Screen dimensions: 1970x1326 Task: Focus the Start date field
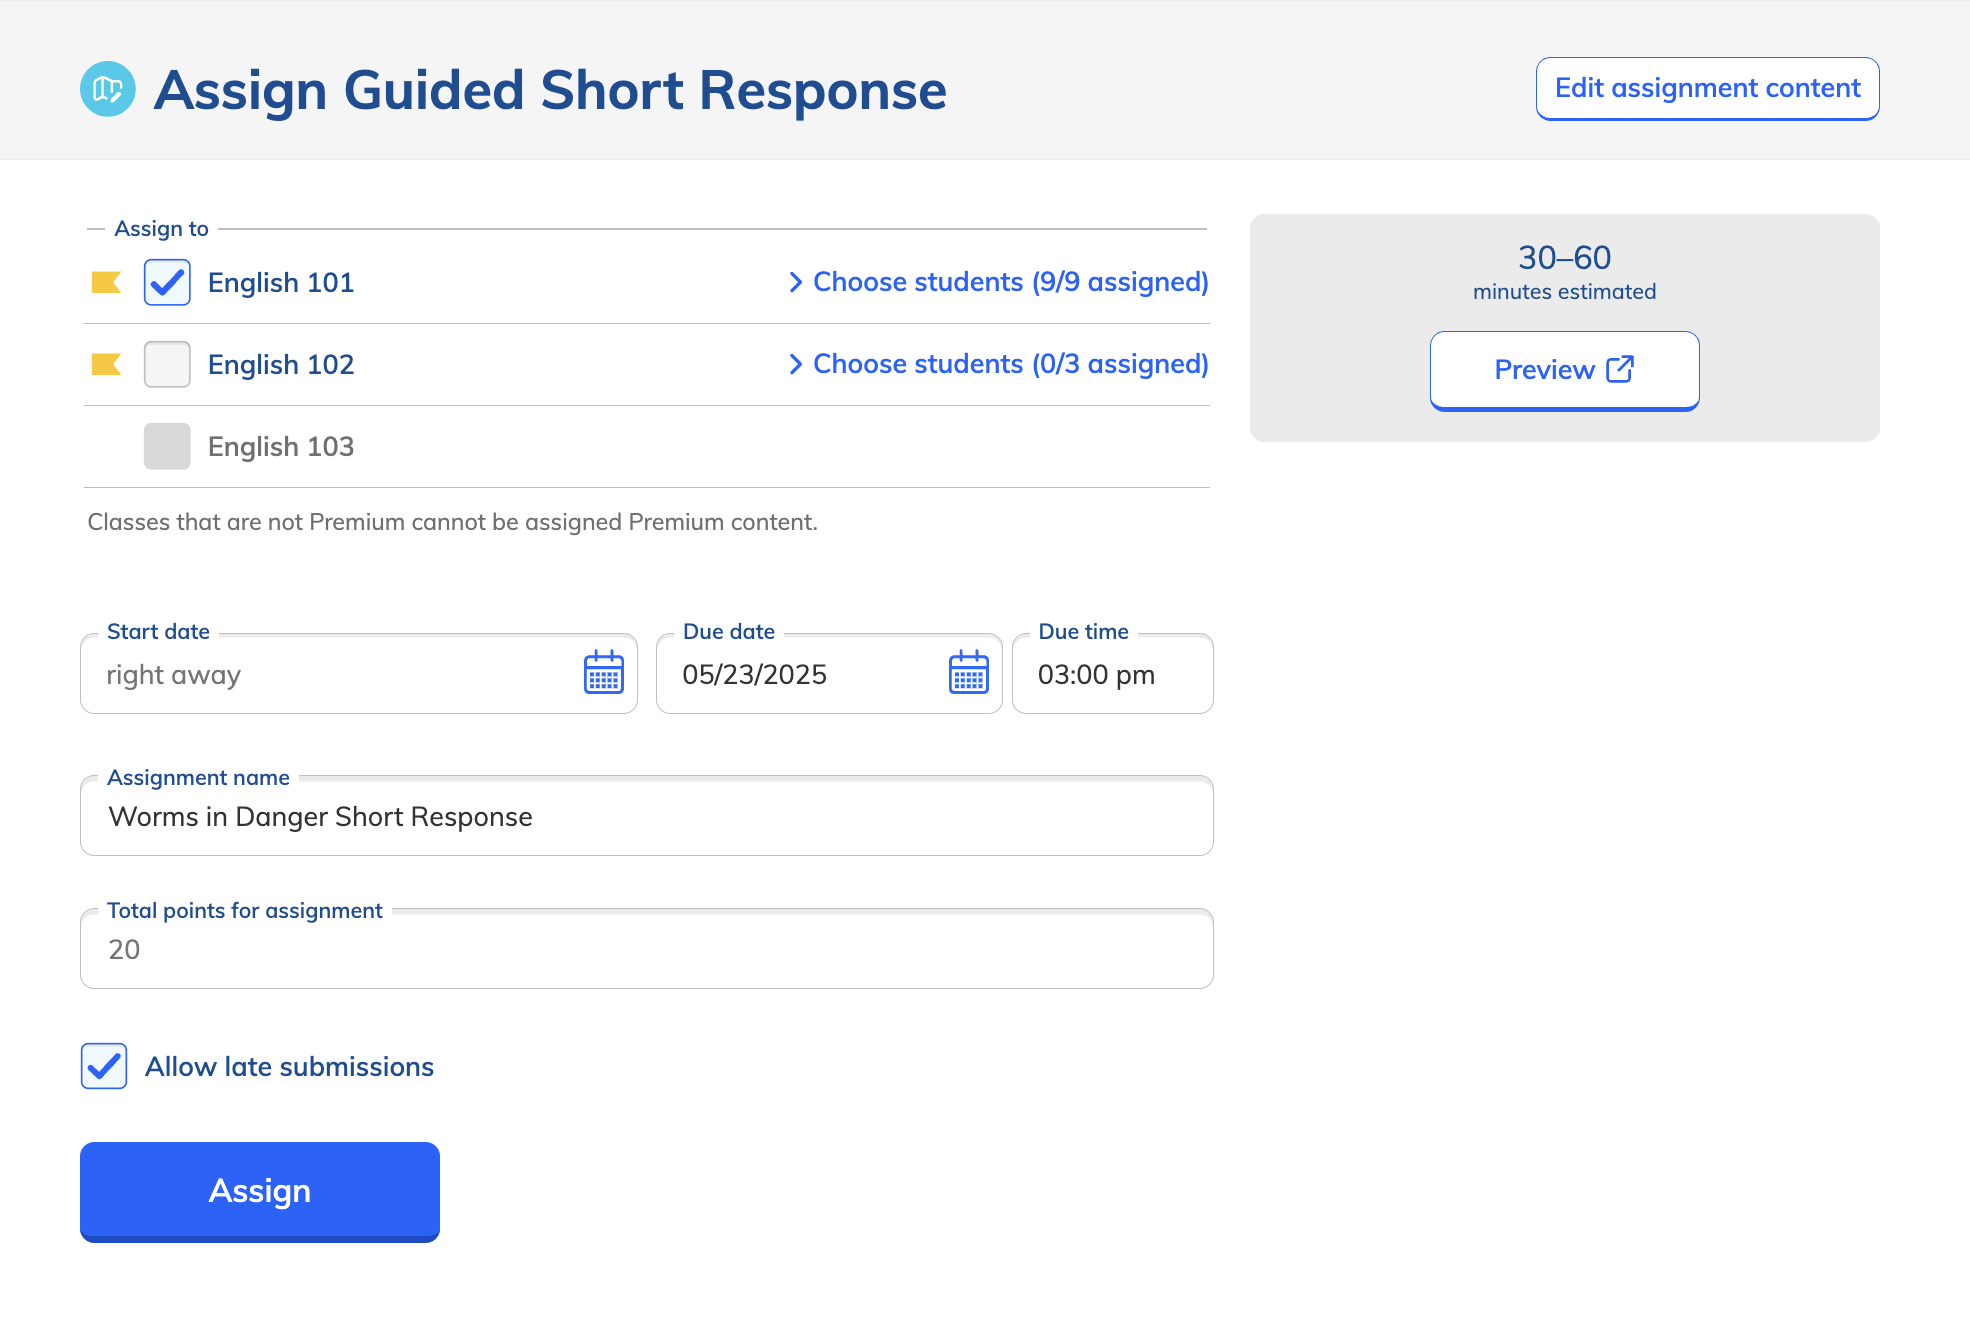pos(359,673)
